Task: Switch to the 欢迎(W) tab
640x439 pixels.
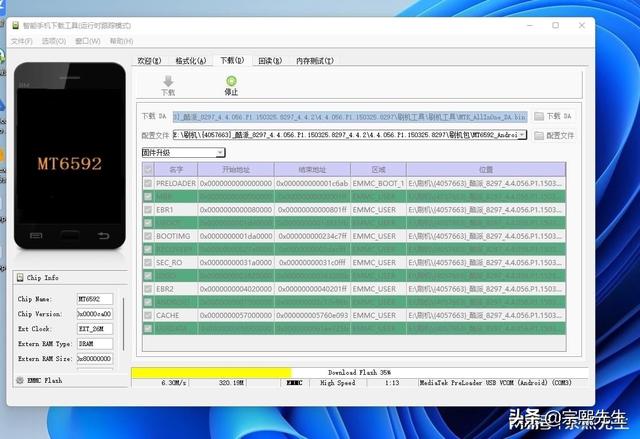Action: click(x=149, y=61)
